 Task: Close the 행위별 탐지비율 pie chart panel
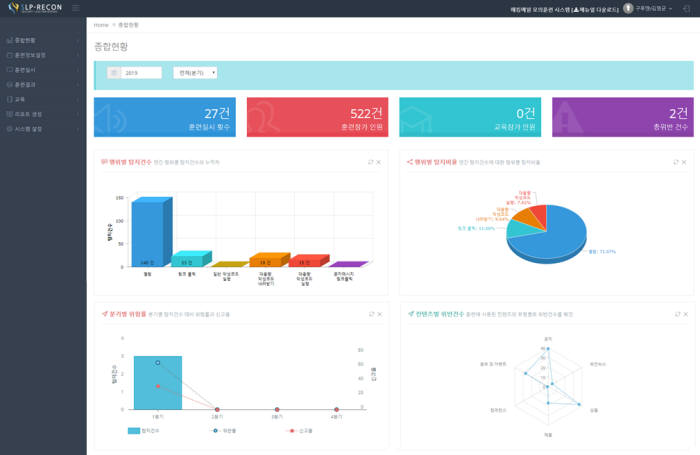(684, 162)
